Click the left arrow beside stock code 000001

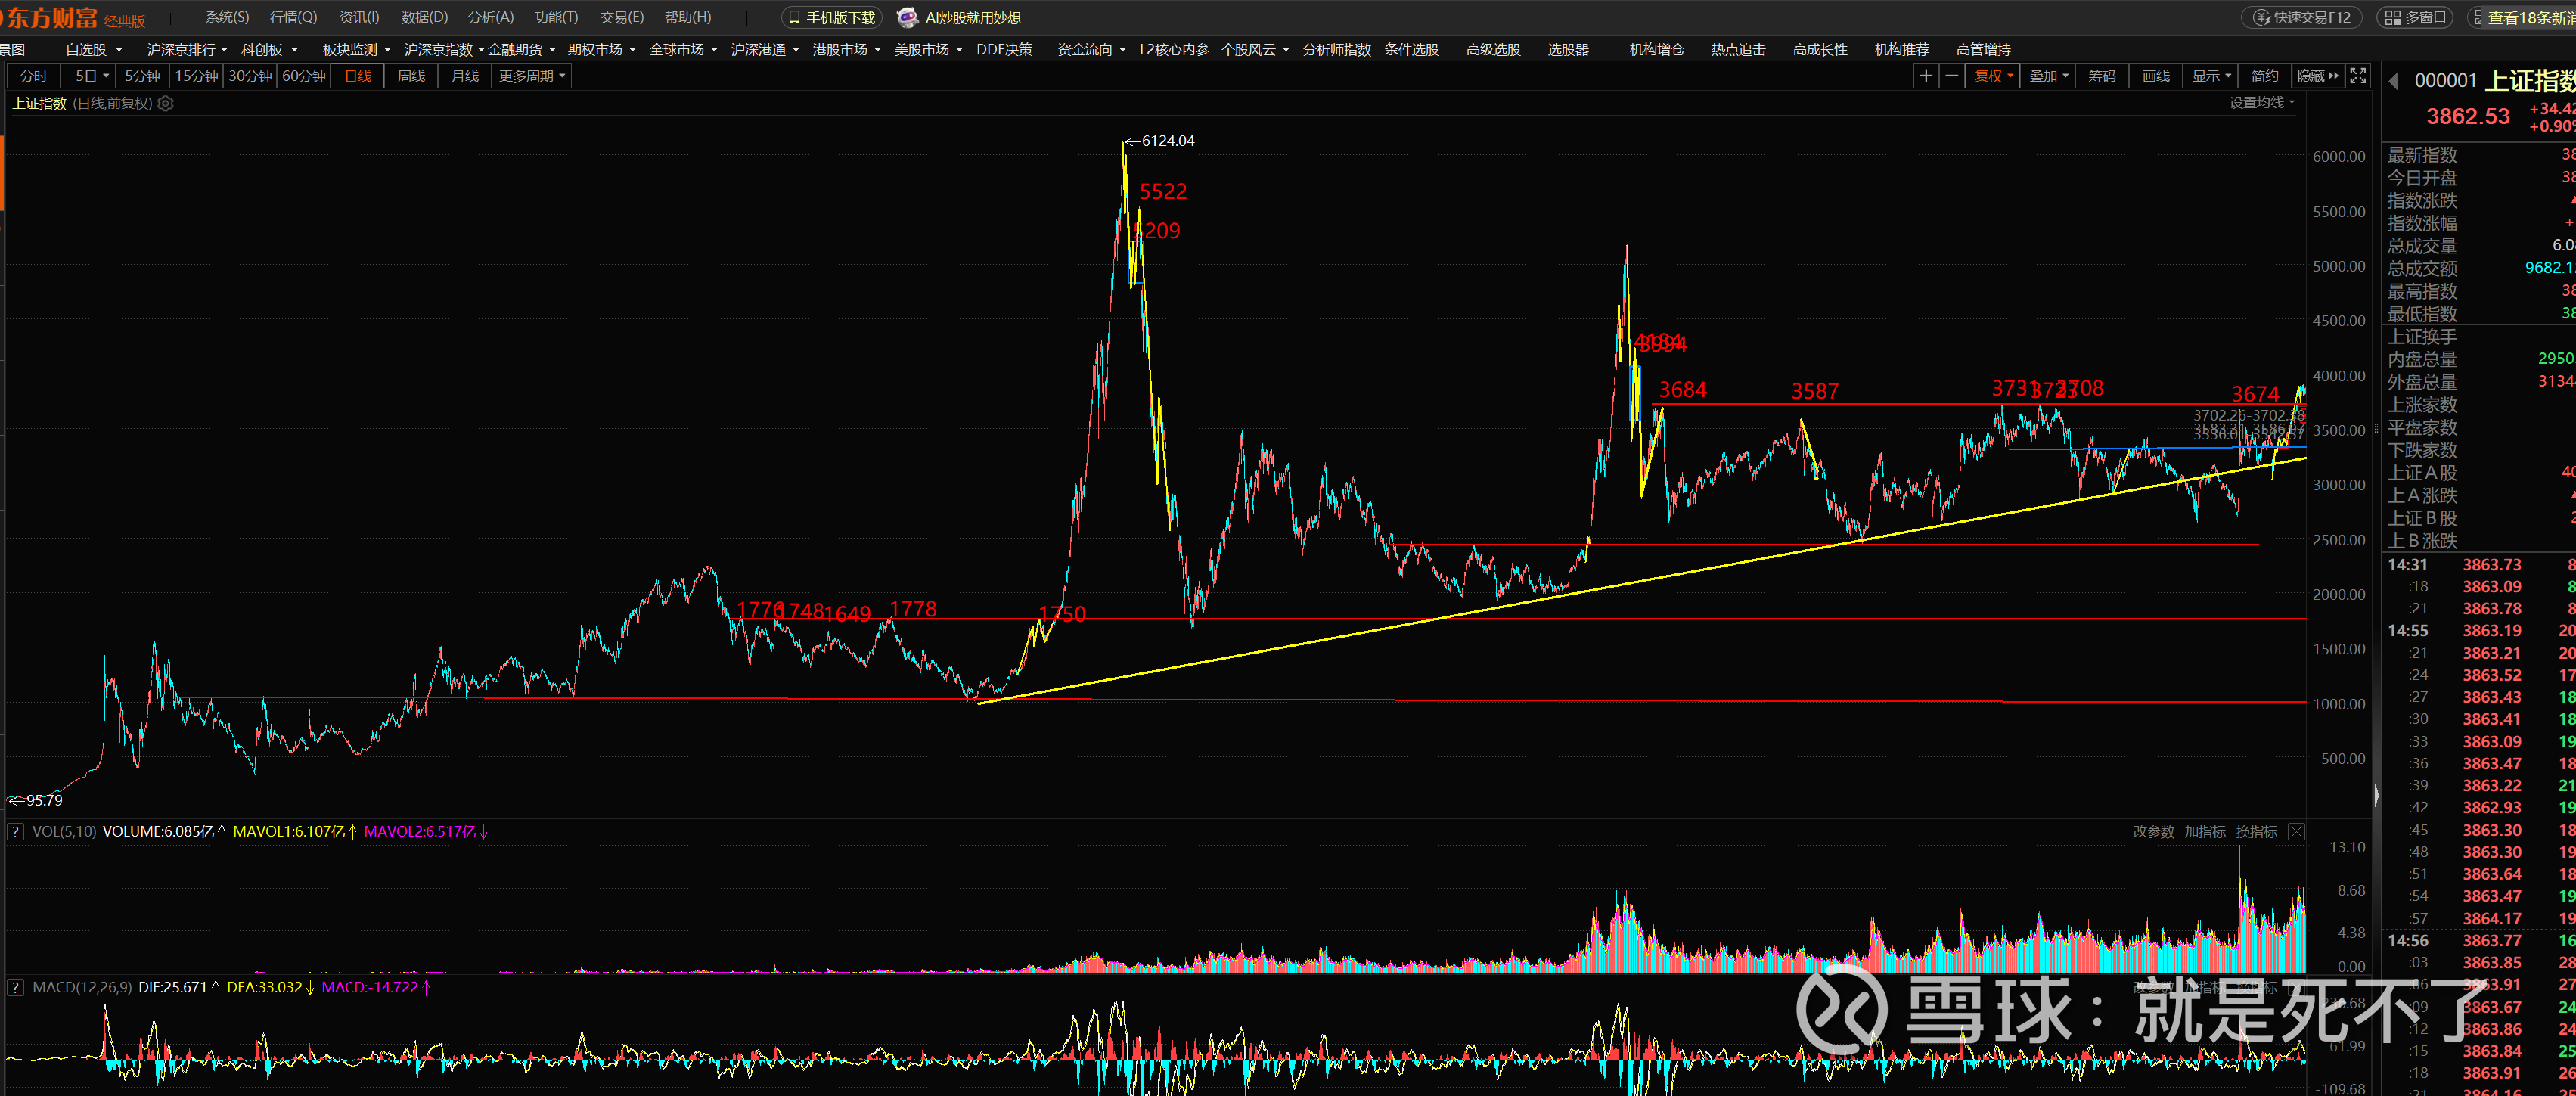click(x=2393, y=81)
